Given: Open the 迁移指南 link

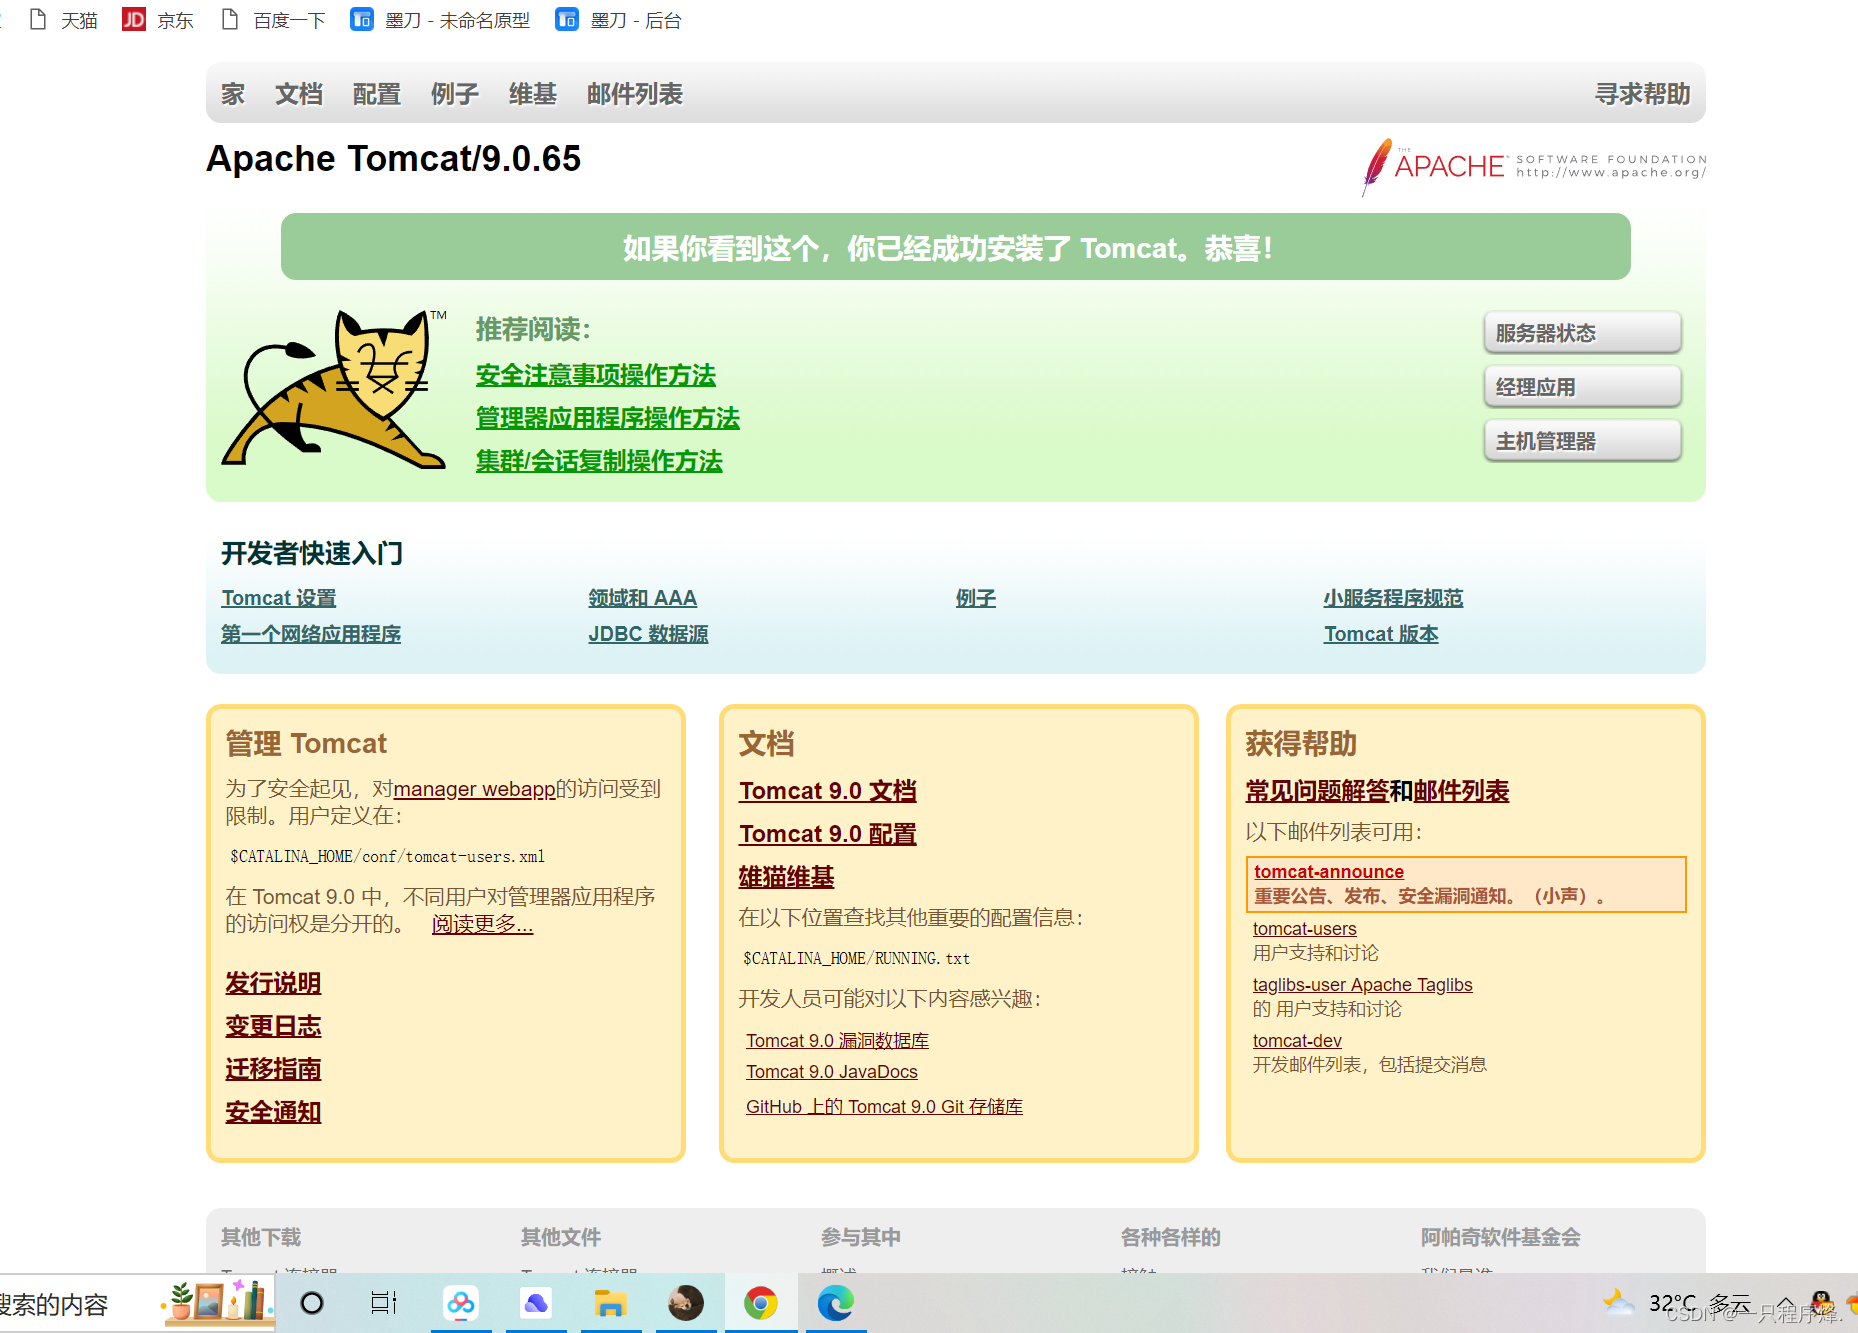Looking at the screenshot, I should 273,1069.
